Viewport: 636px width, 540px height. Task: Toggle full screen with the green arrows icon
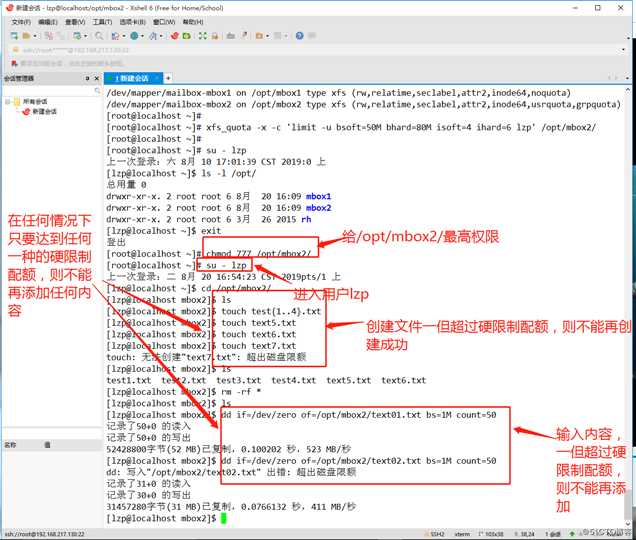pos(202,36)
